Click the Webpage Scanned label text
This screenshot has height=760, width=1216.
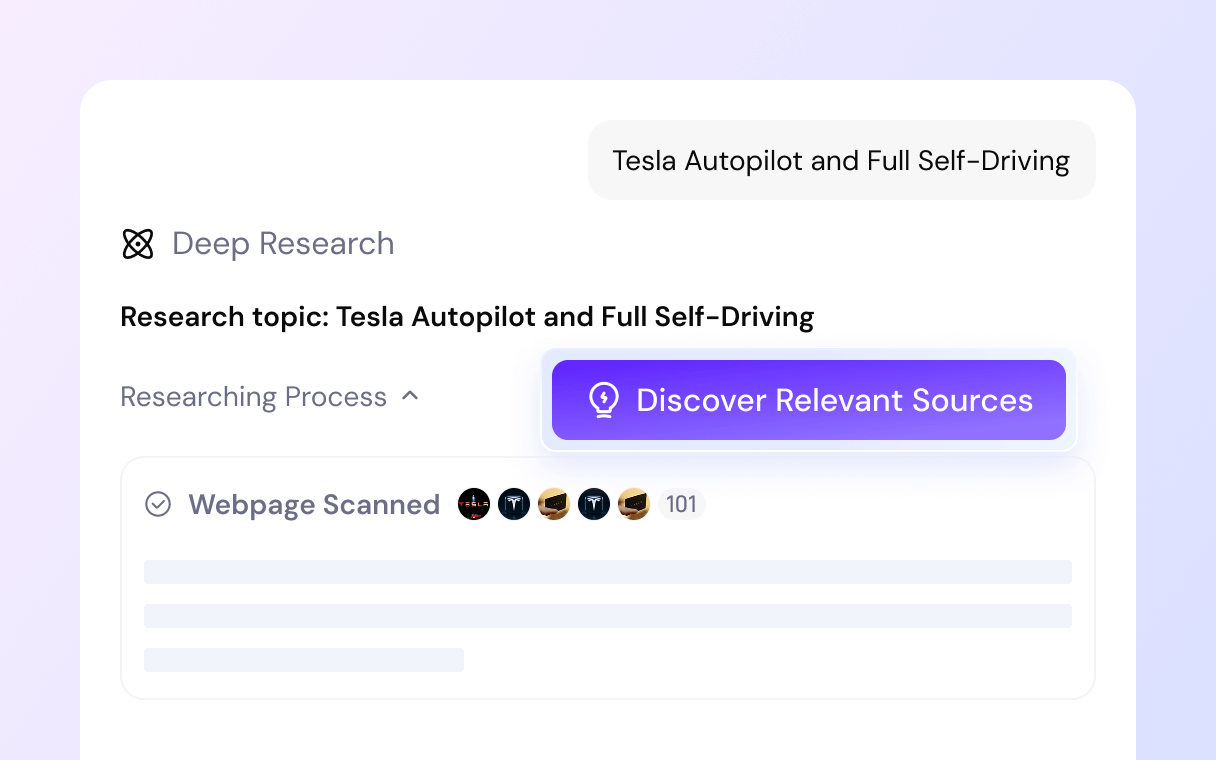pyautogui.click(x=314, y=505)
